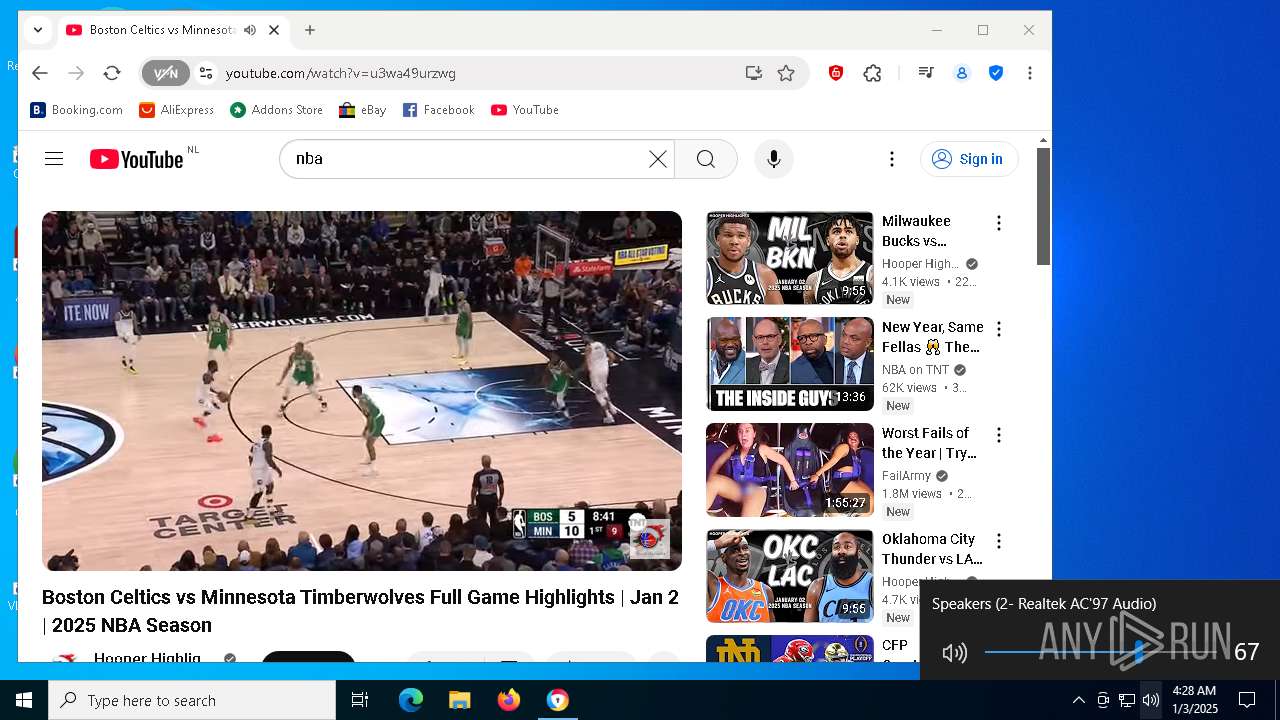Open the YouTube bookmark

coord(525,110)
